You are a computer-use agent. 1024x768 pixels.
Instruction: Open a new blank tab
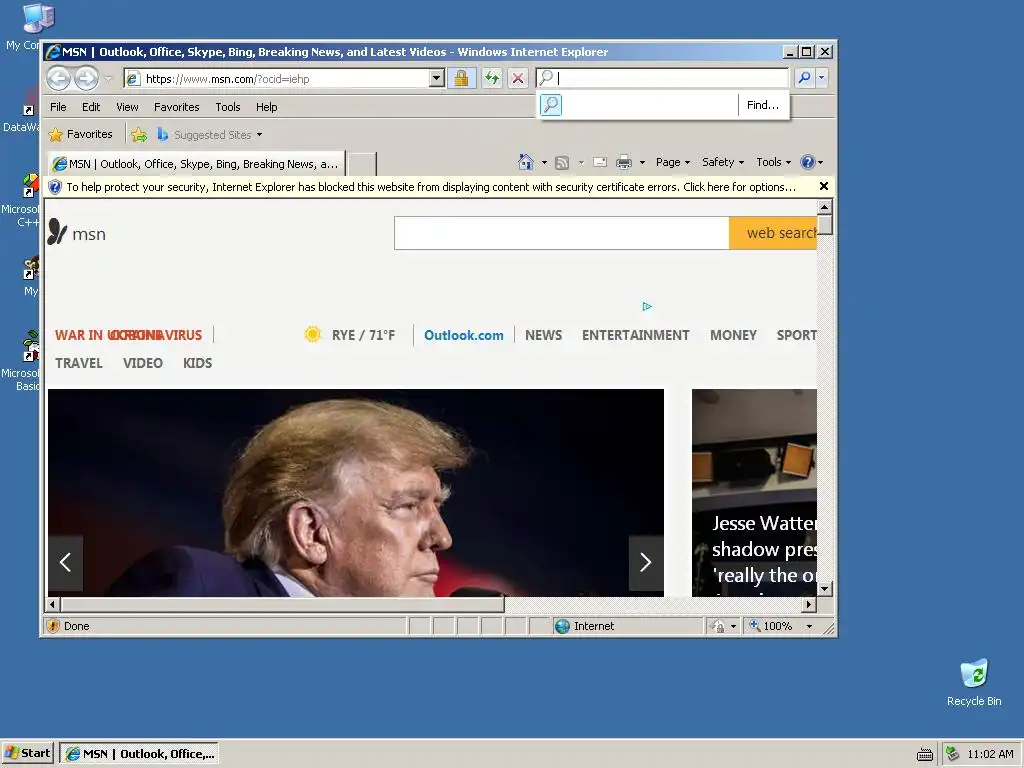click(x=362, y=164)
